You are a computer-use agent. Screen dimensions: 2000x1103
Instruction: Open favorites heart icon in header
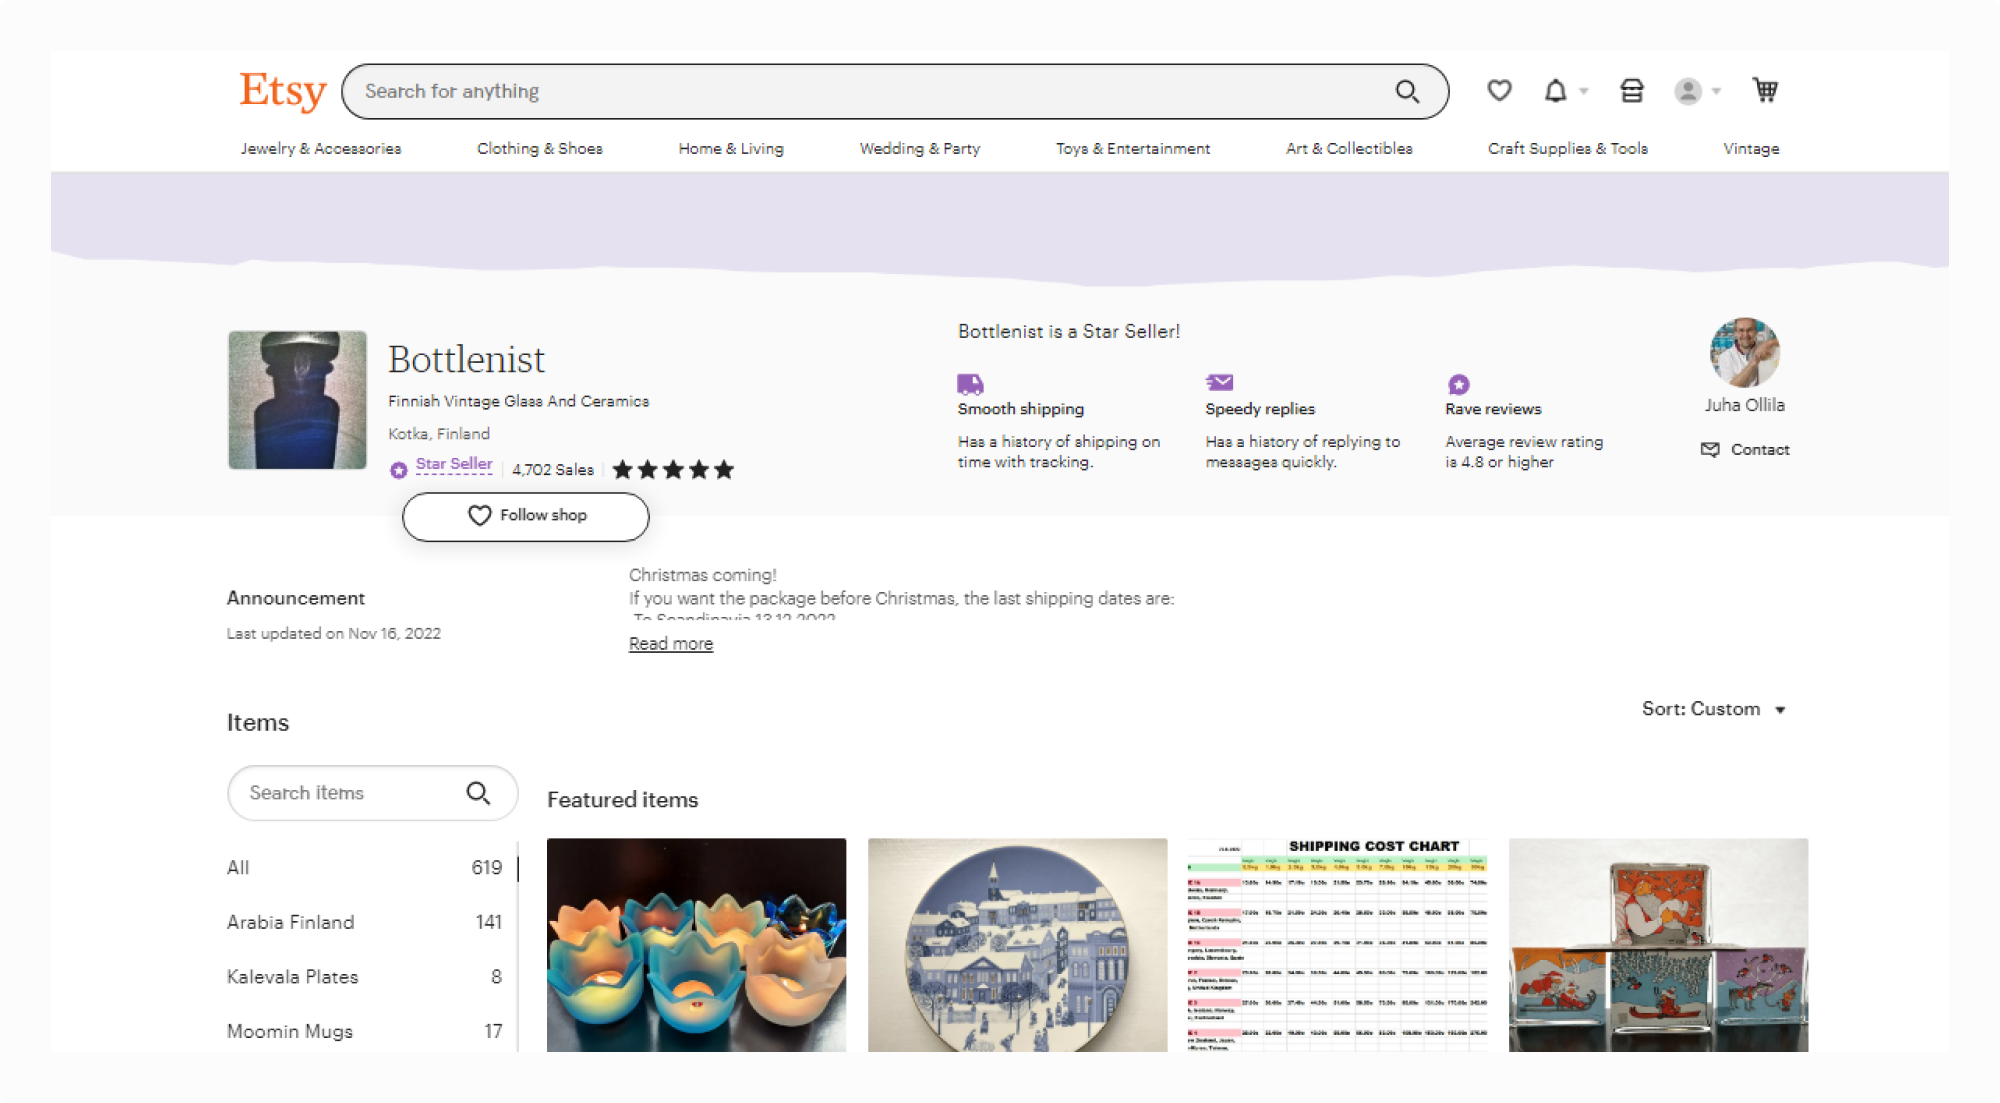tap(1499, 91)
